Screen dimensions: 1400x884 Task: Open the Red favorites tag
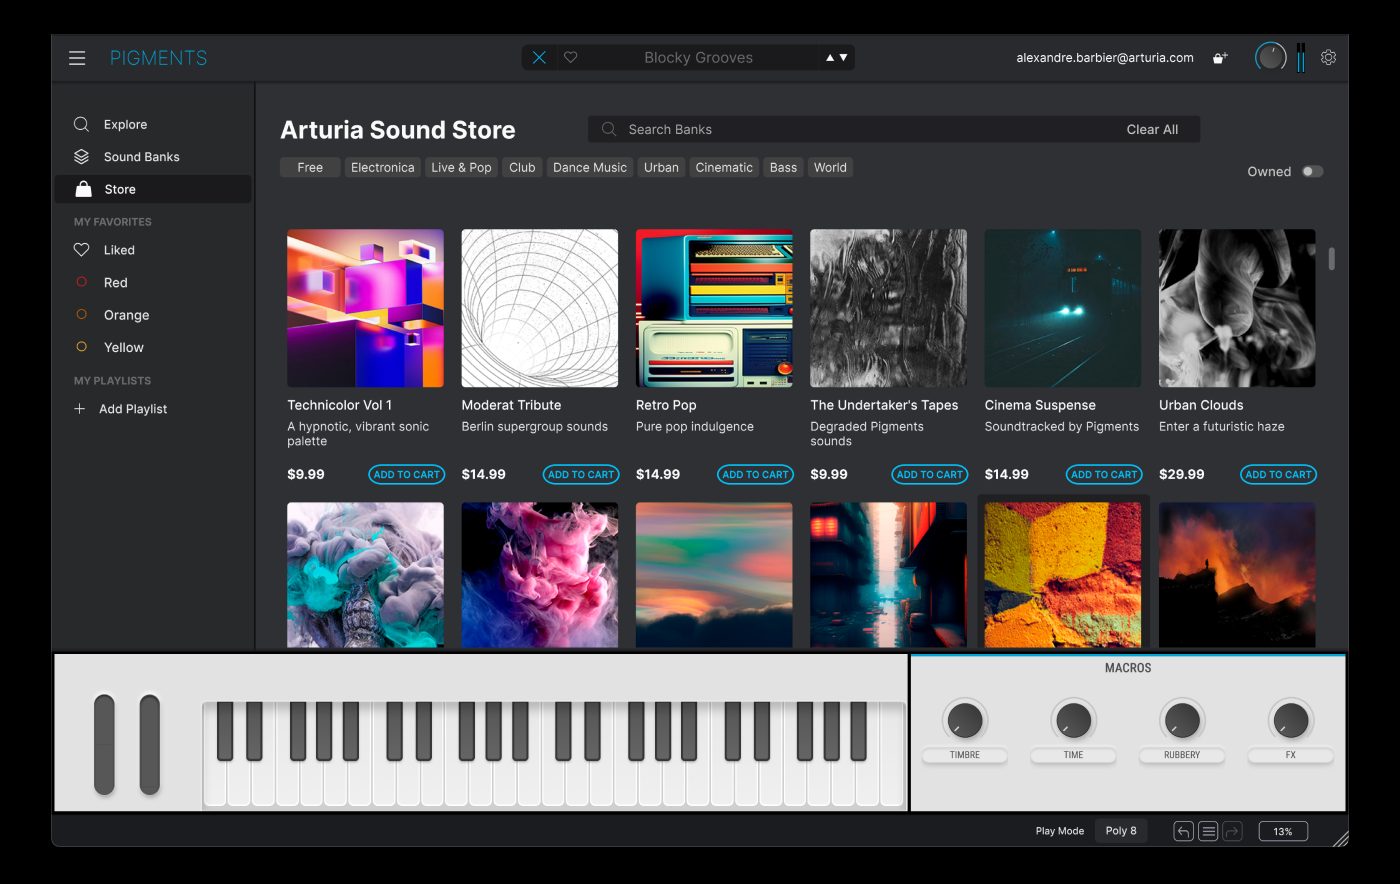152,283
